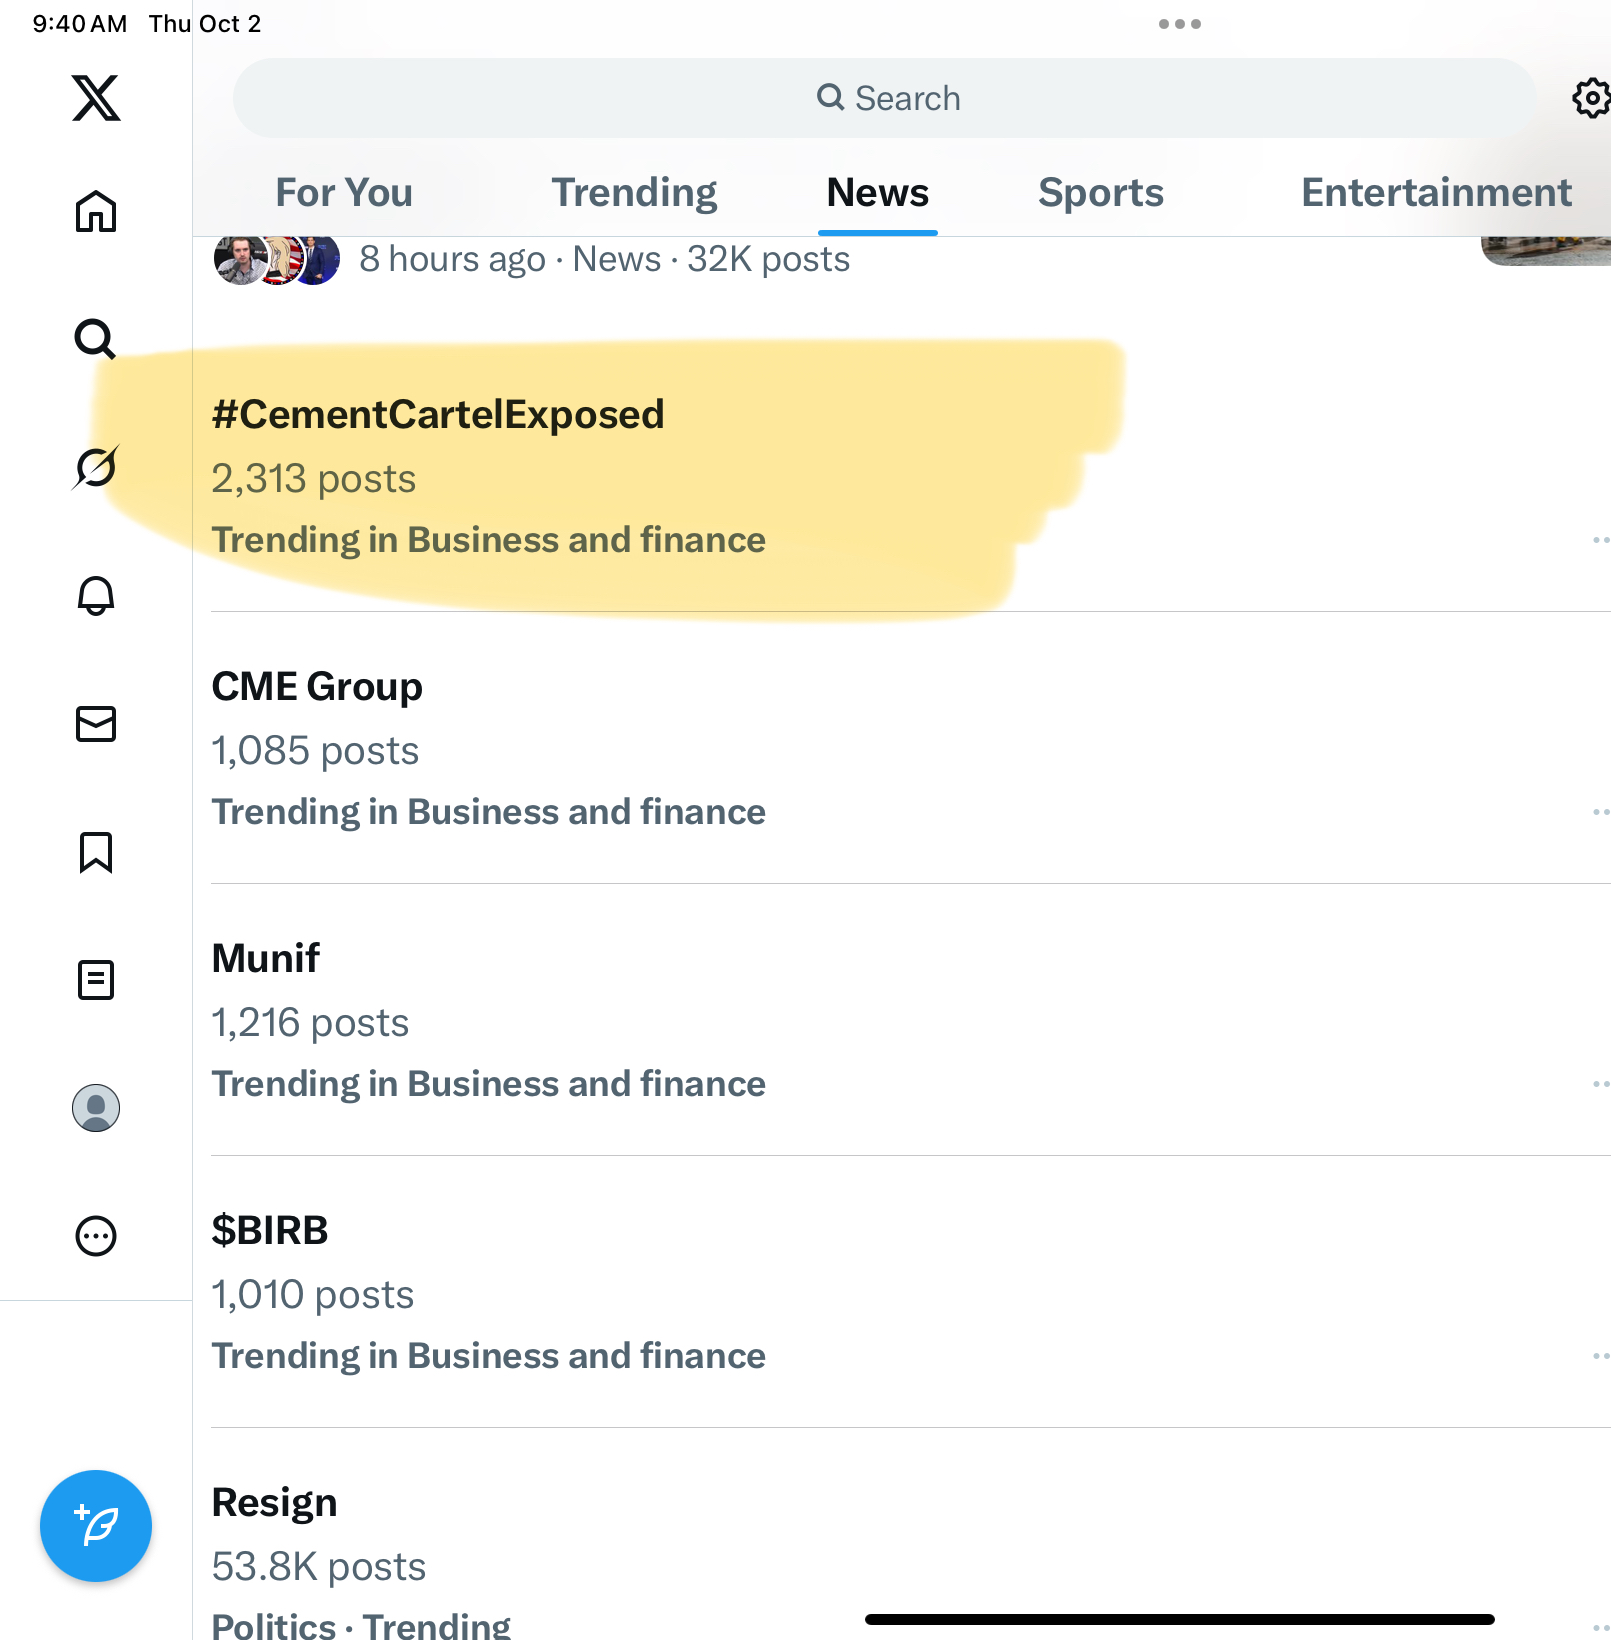Screen dimensions: 1611x1640
Task: Open the #CementCartelExposed trend
Action: point(438,415)
